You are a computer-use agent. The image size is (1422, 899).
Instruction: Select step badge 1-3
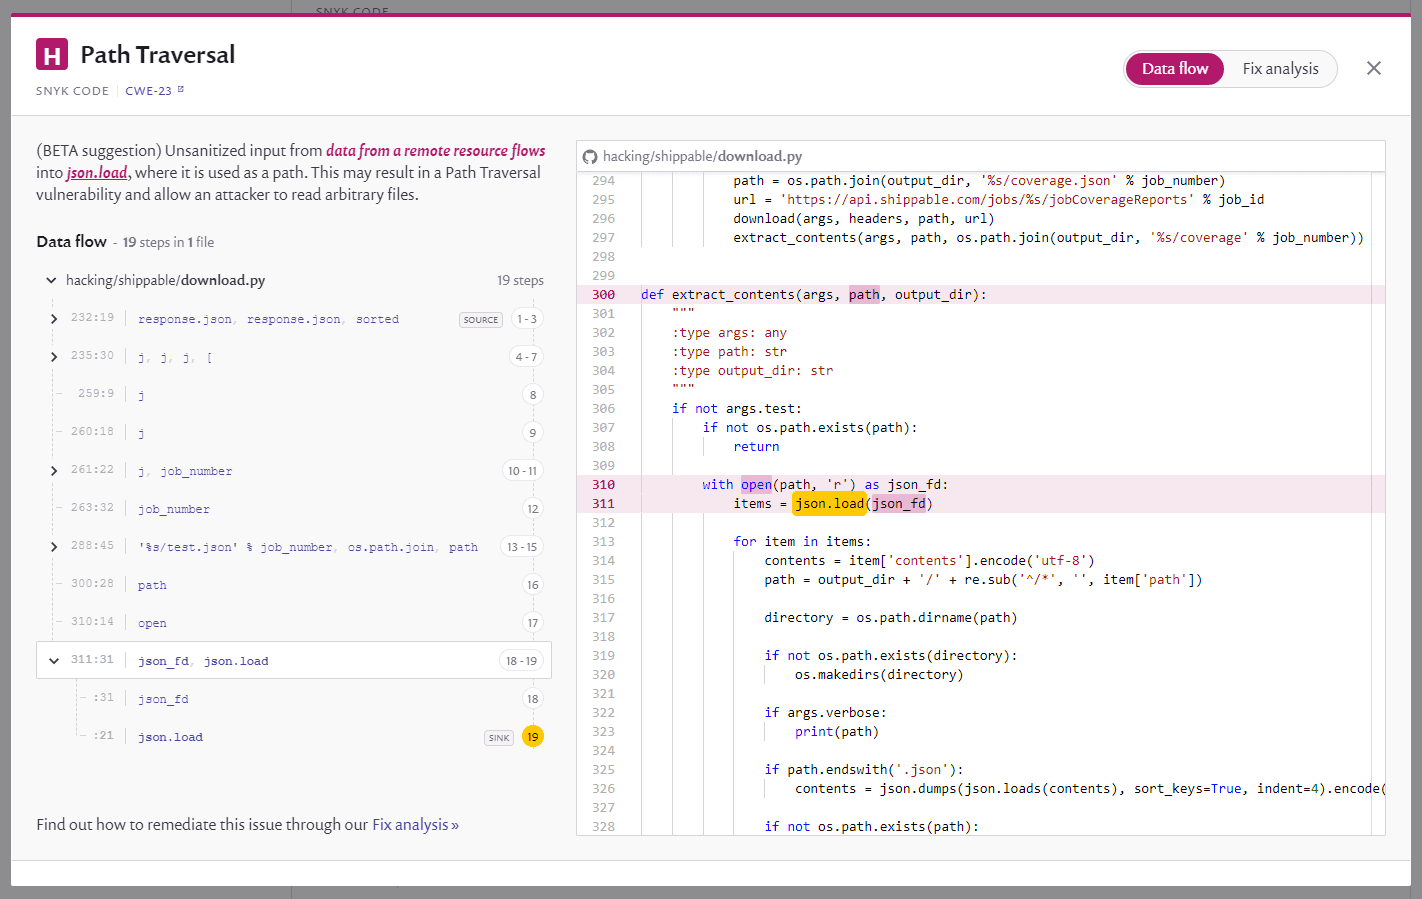527,319
